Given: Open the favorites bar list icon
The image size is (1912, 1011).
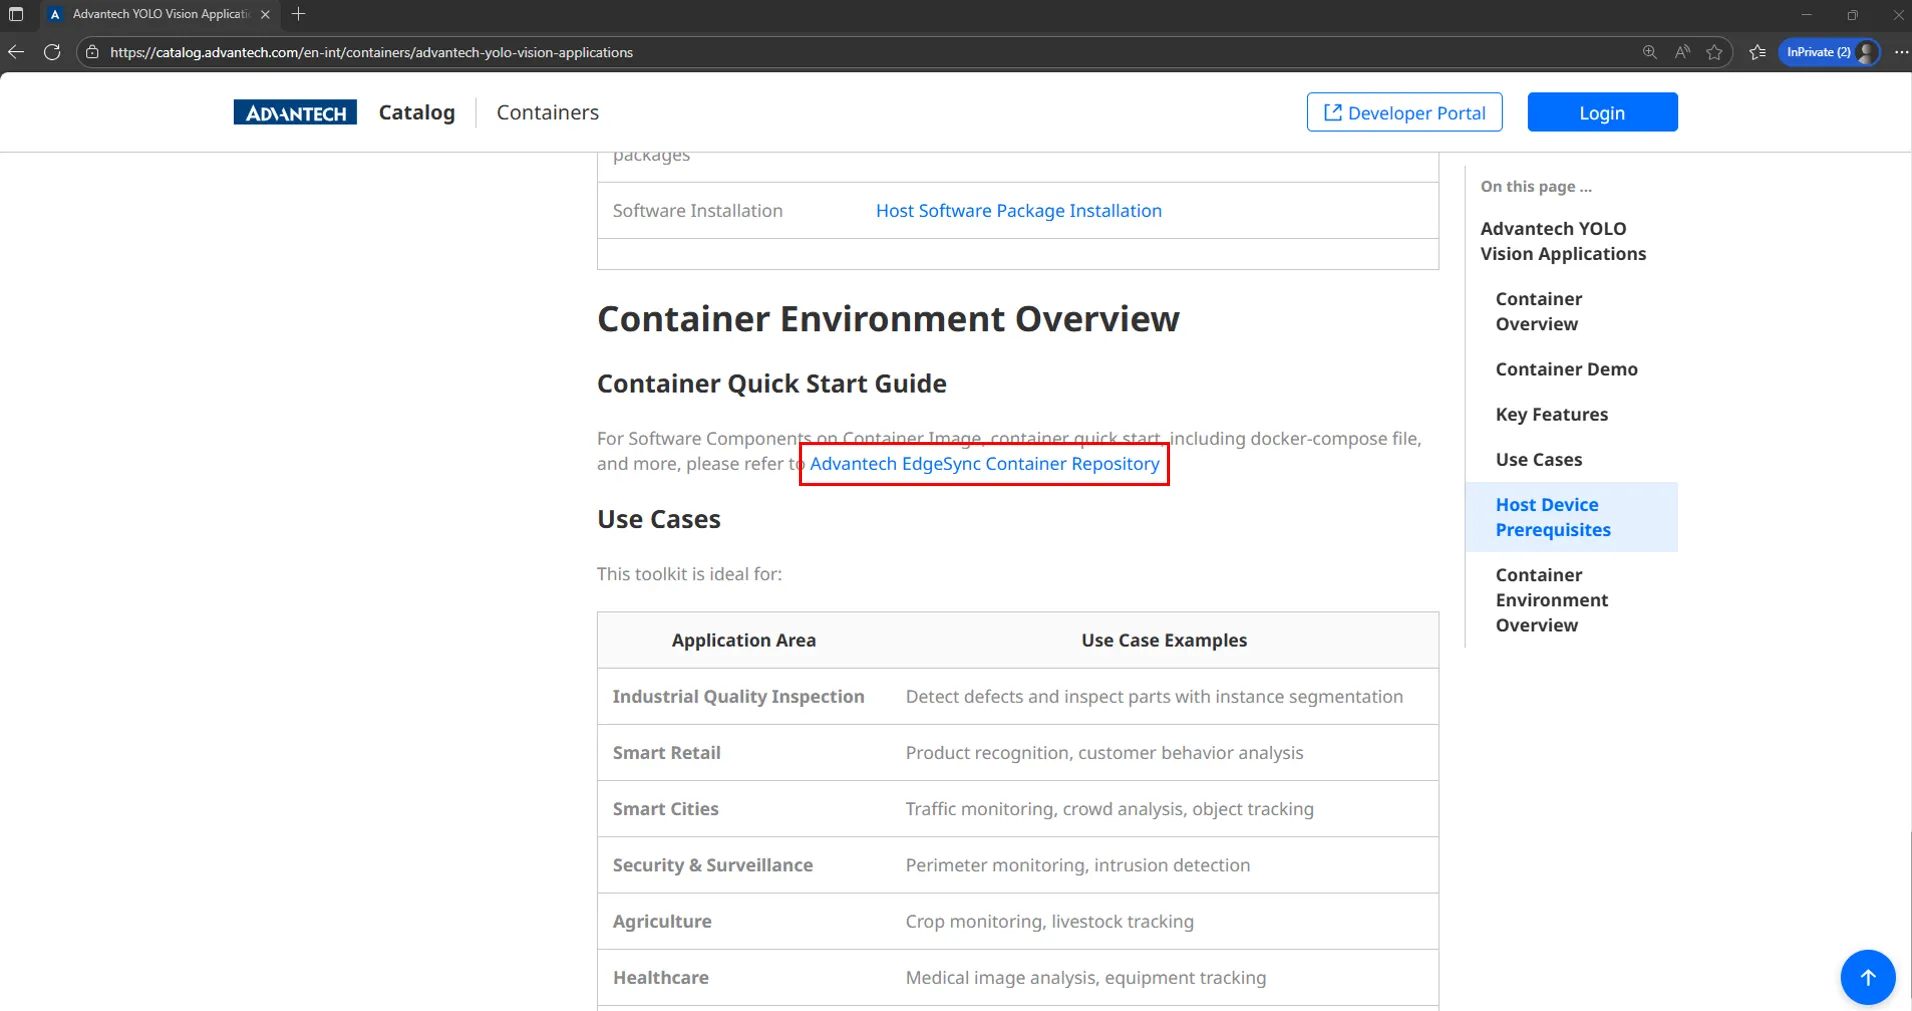Looking at the screenshot, I should click(1758, 52).
